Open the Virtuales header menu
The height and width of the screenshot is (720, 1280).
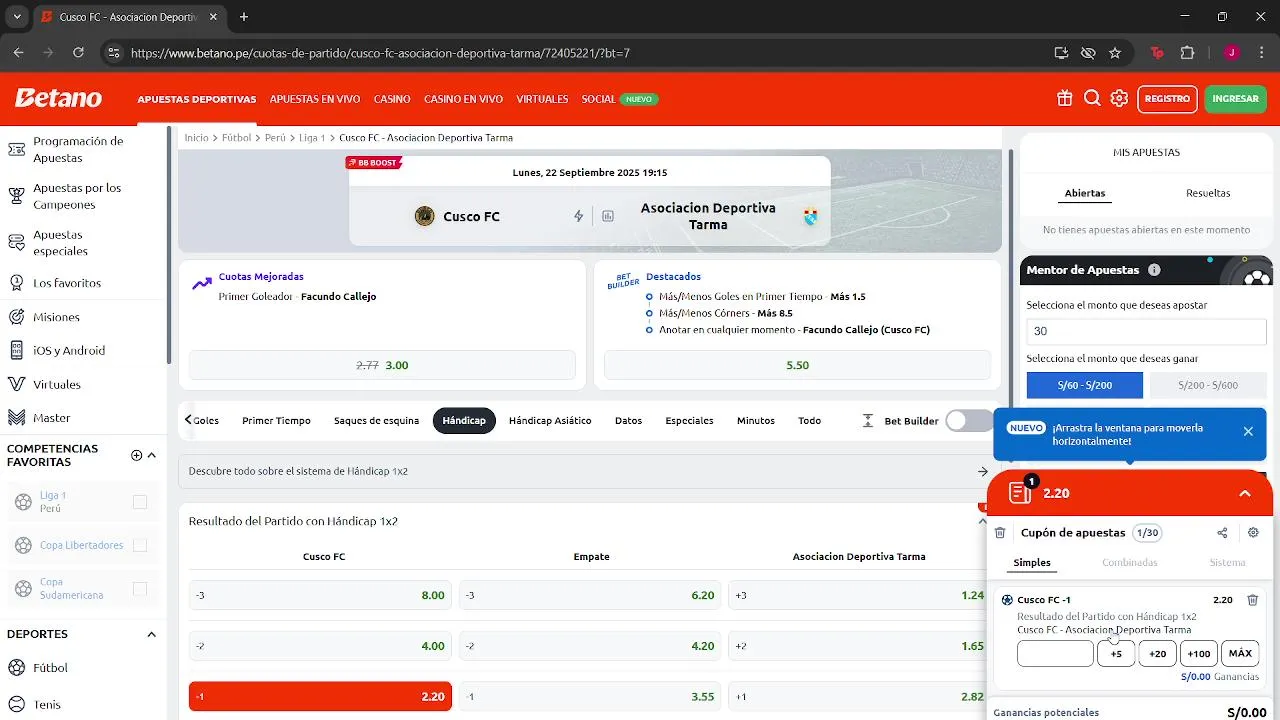(x=542, y=99)
